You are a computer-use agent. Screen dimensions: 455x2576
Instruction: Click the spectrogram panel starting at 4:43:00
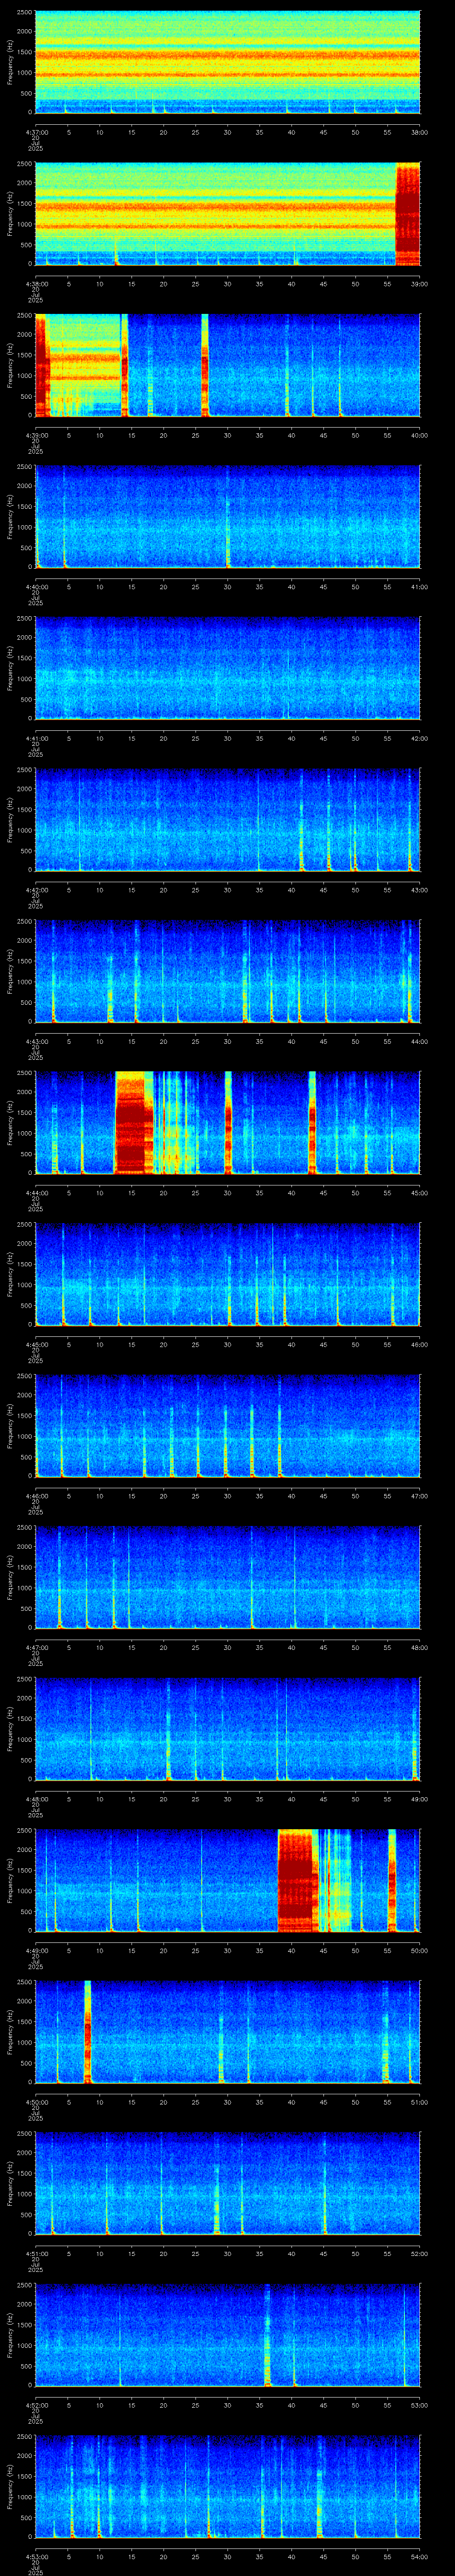(228, 971)
